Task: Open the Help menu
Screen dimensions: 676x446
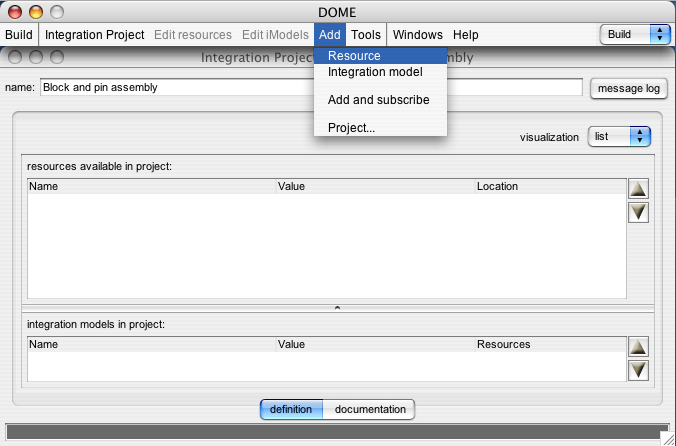Action: (466, 34)
